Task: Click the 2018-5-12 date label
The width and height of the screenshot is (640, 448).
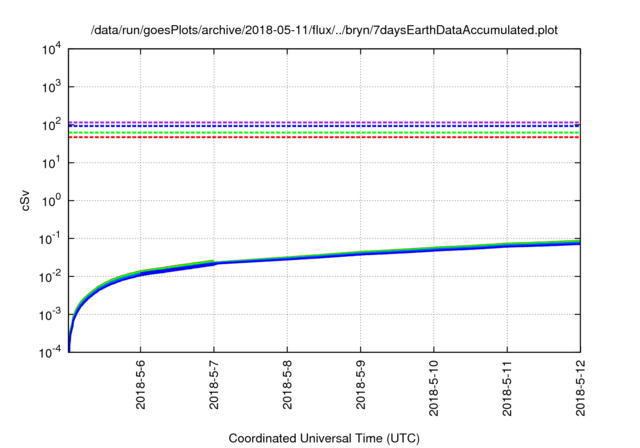Action: point(580,388)
